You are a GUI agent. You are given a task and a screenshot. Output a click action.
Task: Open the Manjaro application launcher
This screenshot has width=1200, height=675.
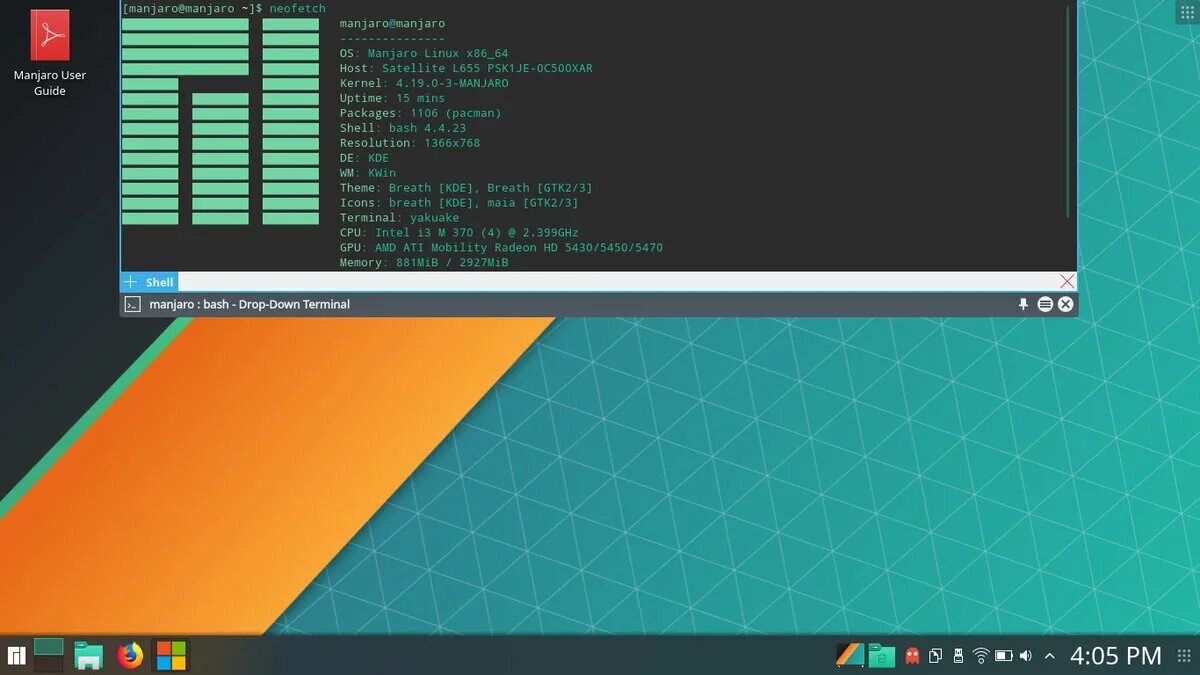click(16, 656)
